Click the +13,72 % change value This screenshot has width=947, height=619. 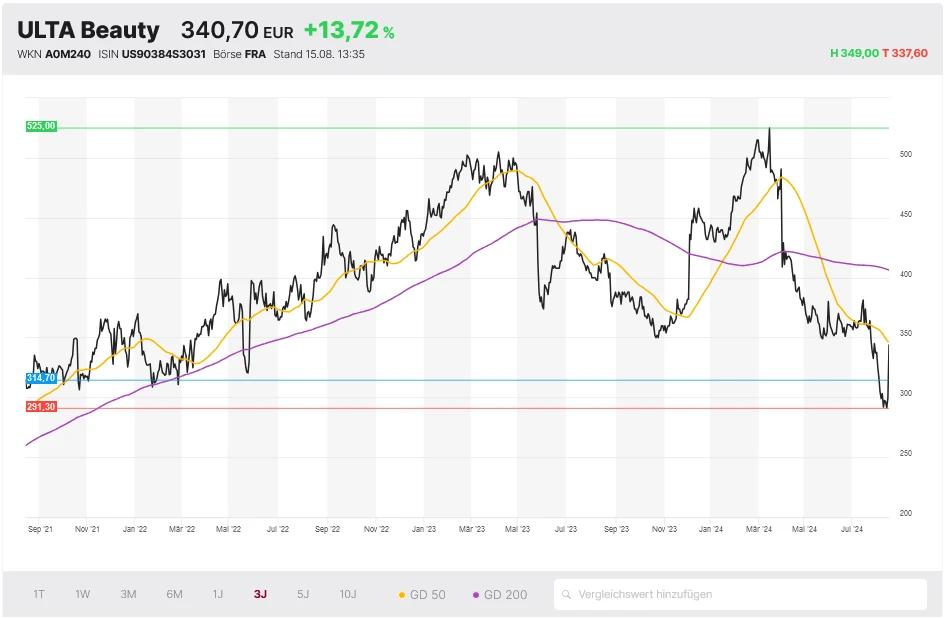(348, 32)
